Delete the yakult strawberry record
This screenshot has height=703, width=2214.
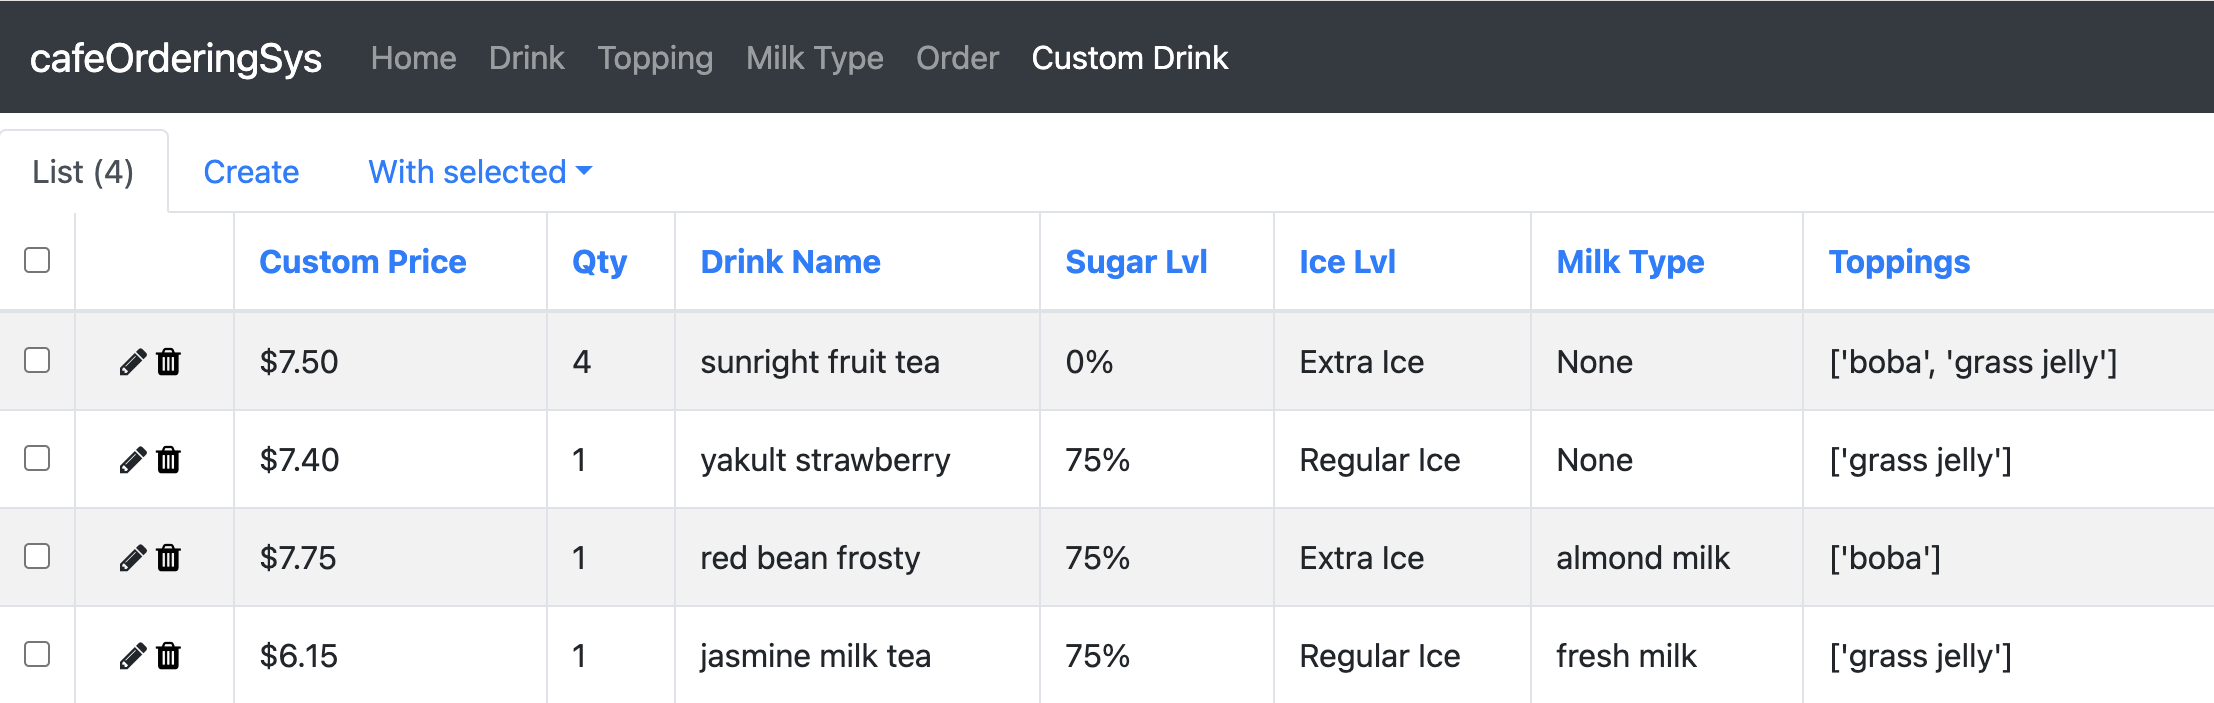coord(169,460)
